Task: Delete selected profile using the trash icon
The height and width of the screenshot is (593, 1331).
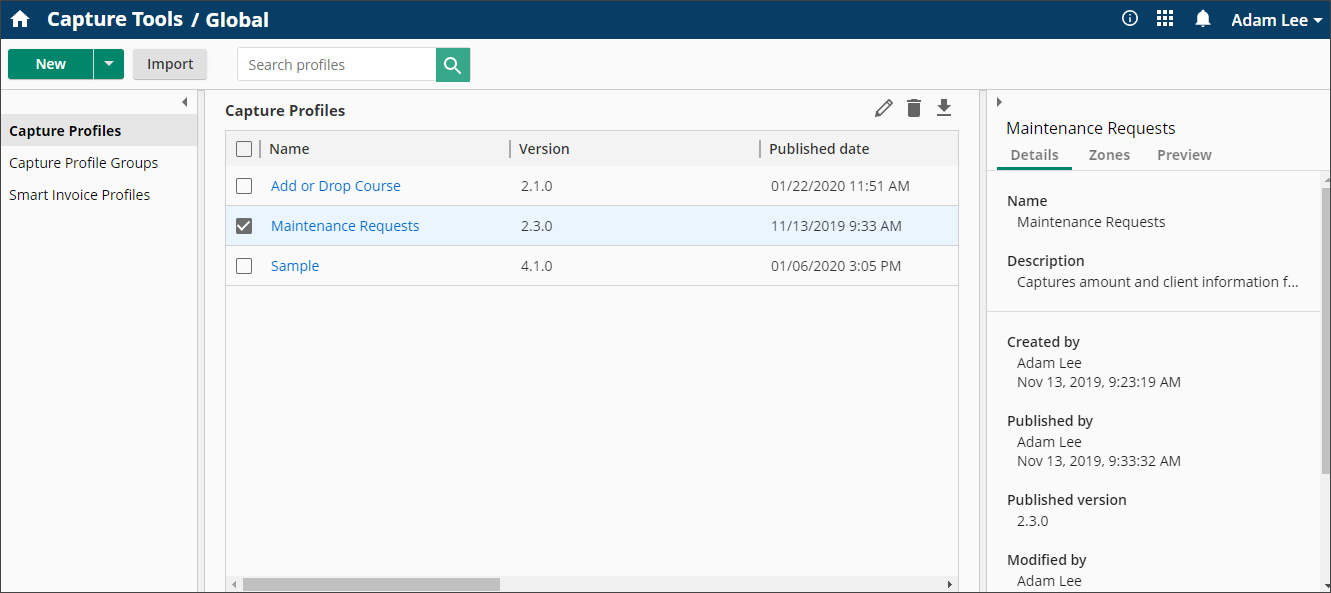Action: [913, 107]
